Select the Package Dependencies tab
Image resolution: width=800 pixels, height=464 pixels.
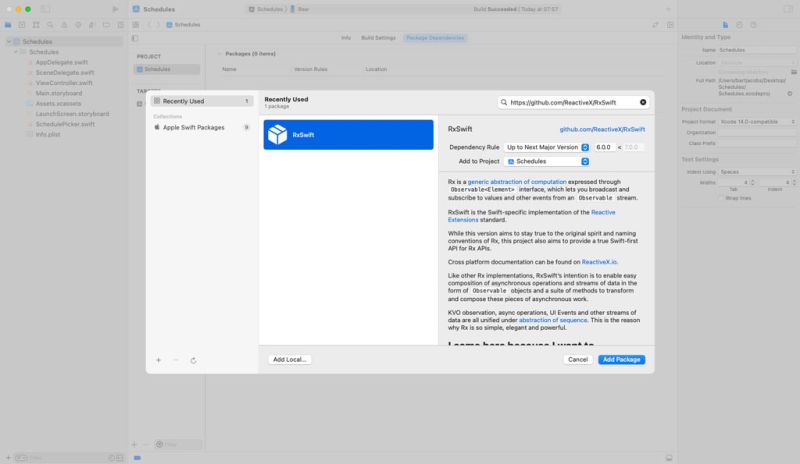pyautogui.click(x=435, y=38)
